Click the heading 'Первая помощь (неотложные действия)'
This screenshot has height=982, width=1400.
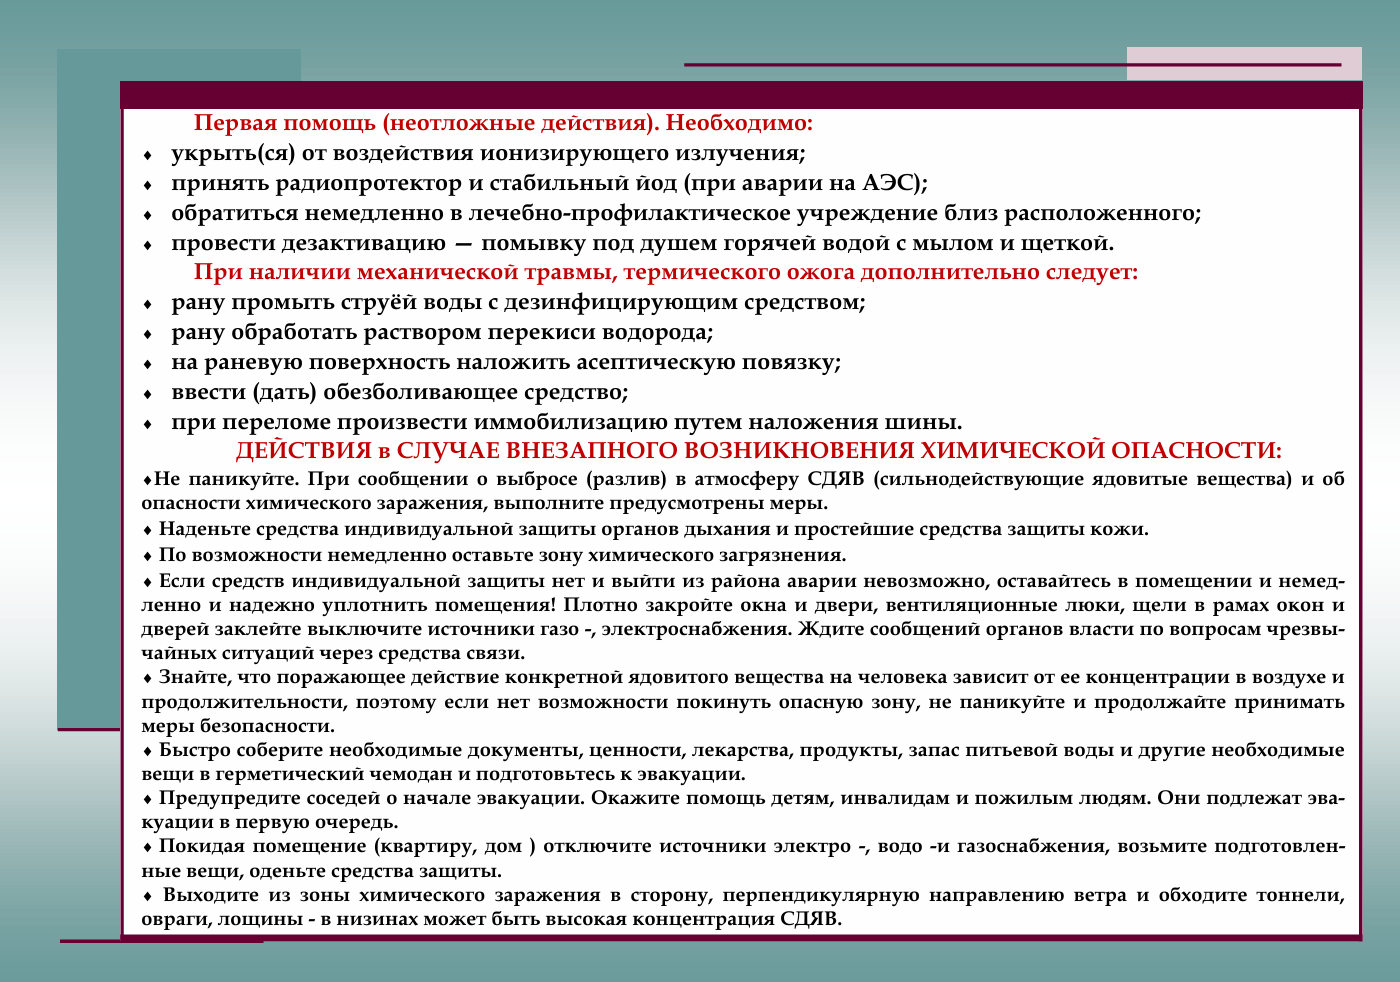[x=503, y=123]
